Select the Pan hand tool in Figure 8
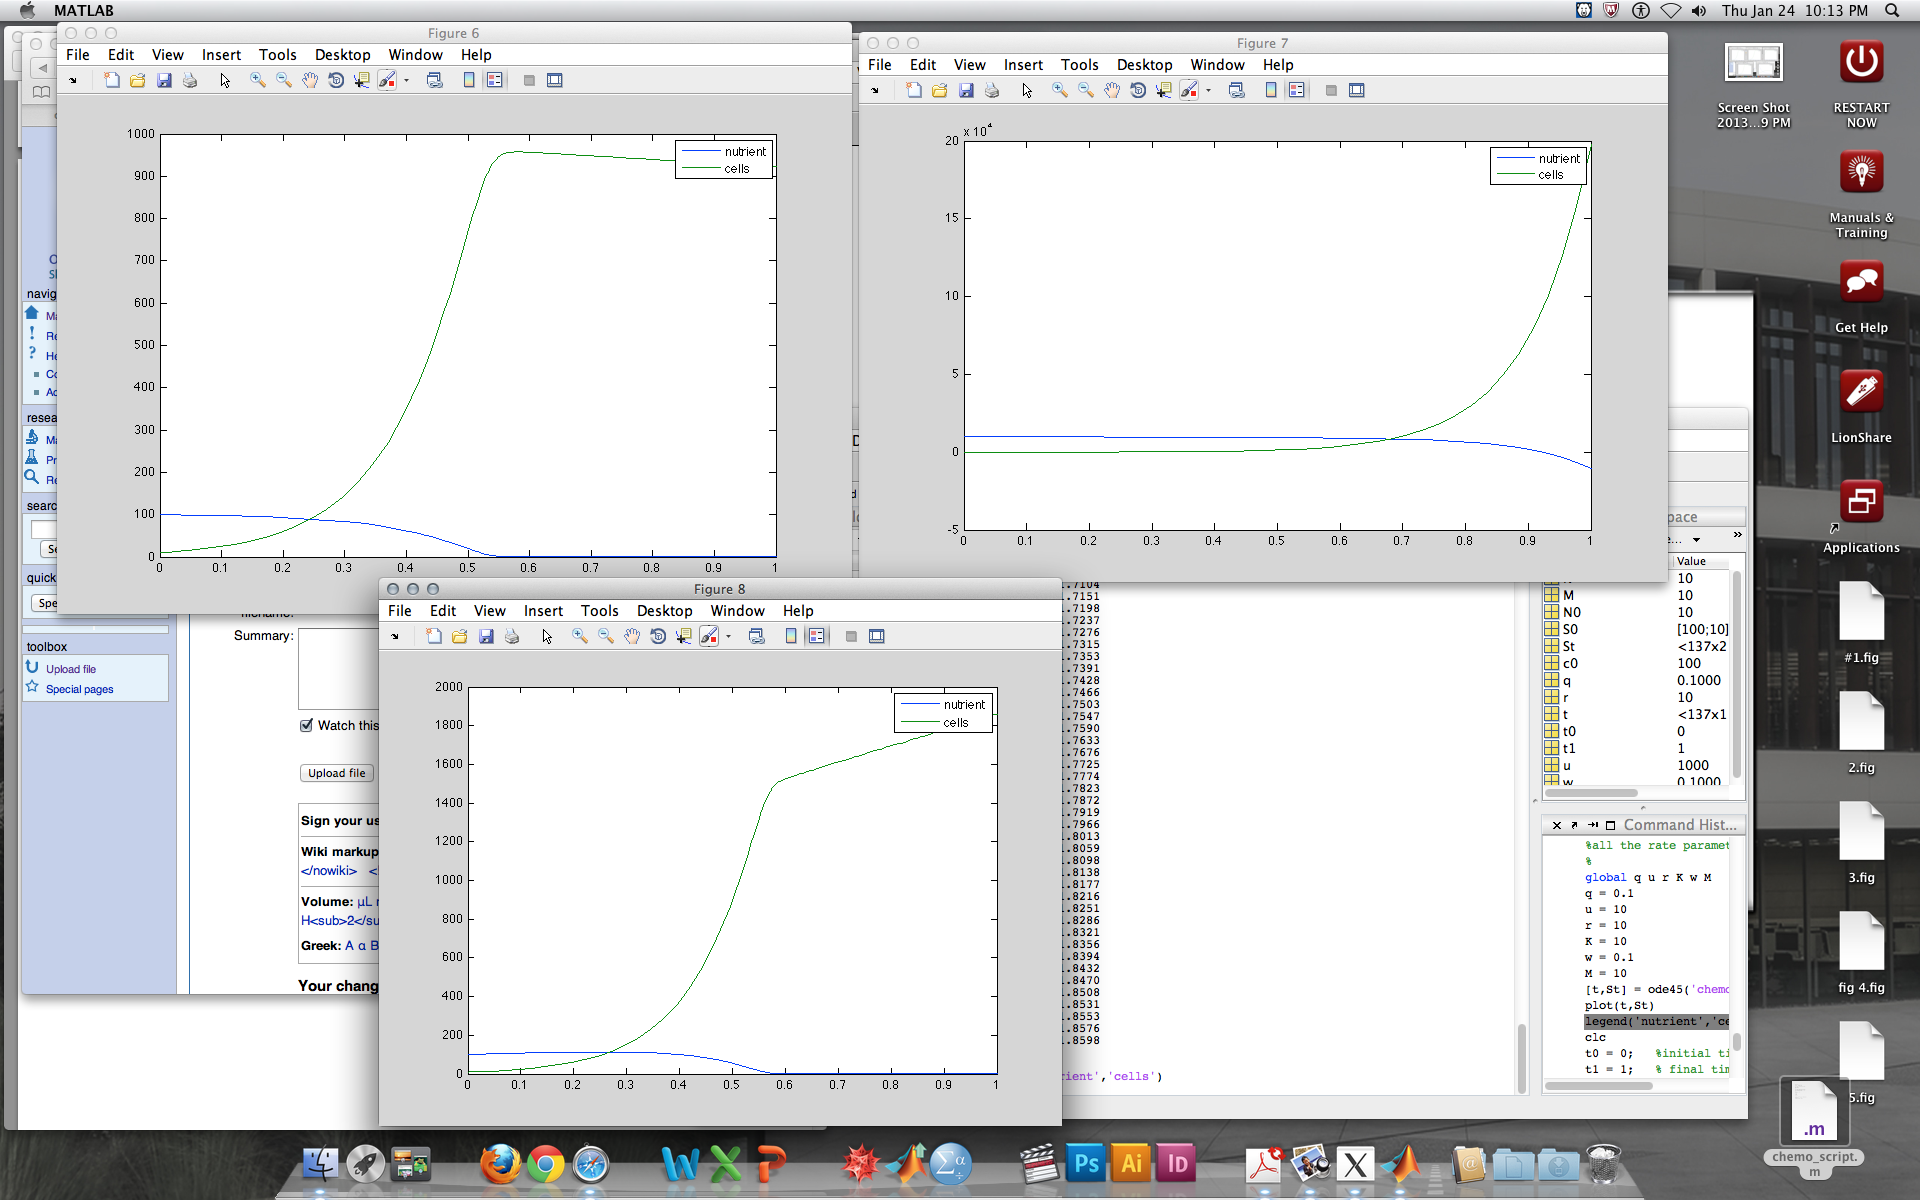 point(632,636)
